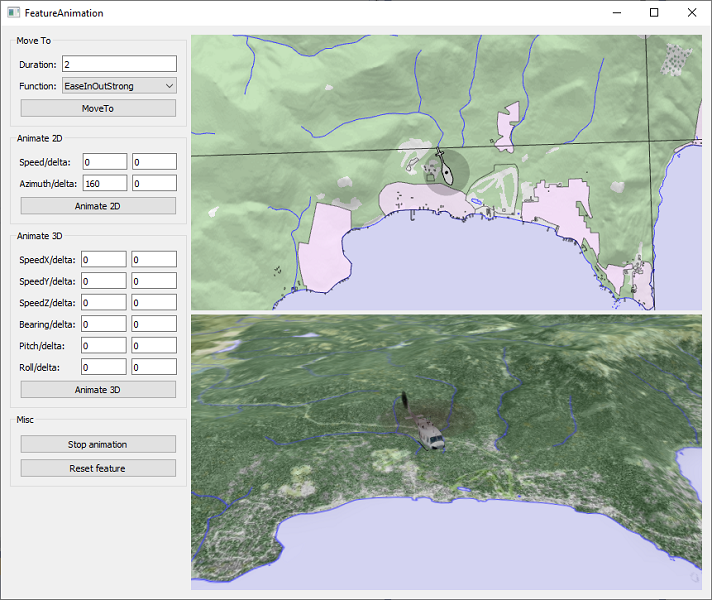Click the FeatureAnimation app icon in title bar
712x600 pixels.
pyautogui.click(x=13, y=13)
